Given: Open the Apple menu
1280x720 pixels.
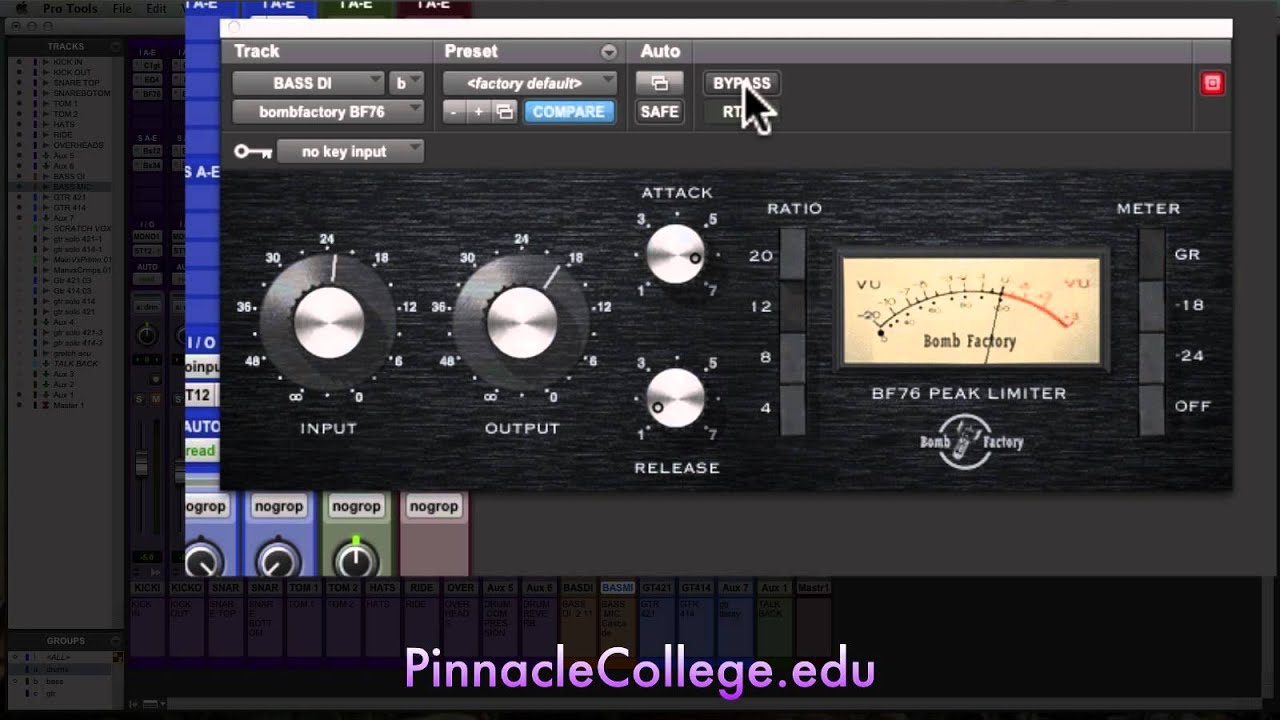Looking at the screenshot, I should click(20, 8).
